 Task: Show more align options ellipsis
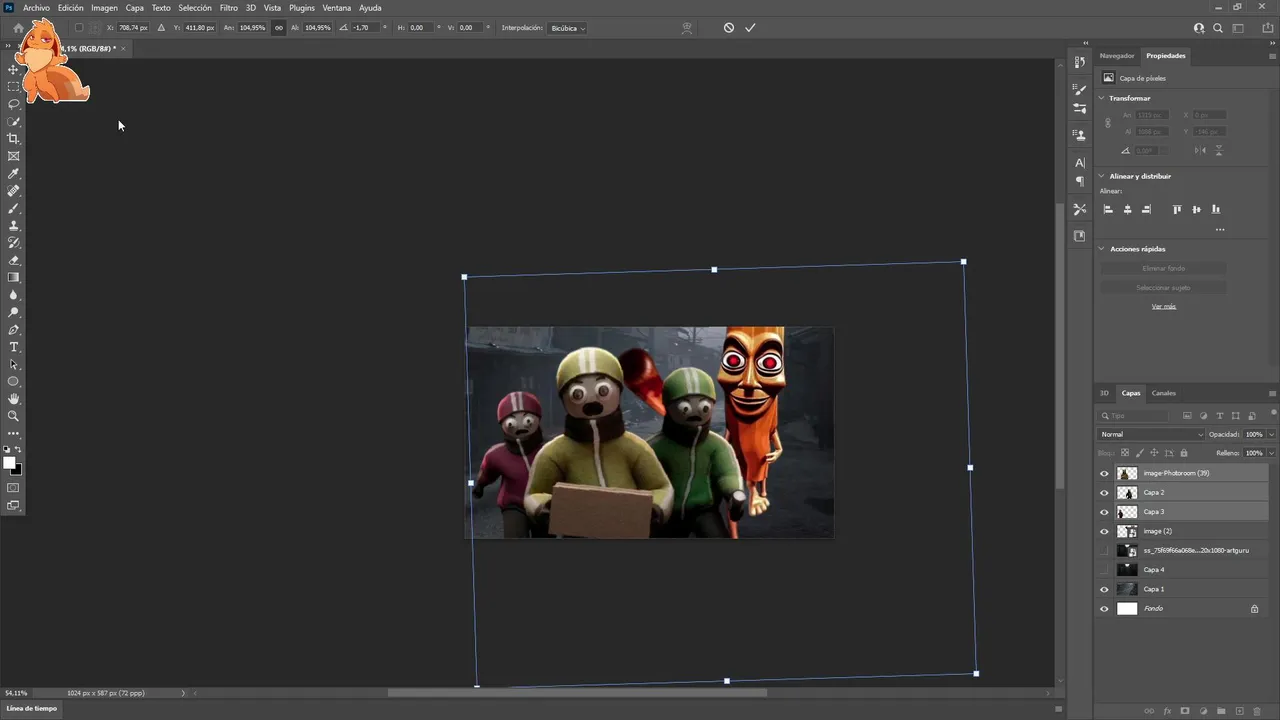point(1220,230)
